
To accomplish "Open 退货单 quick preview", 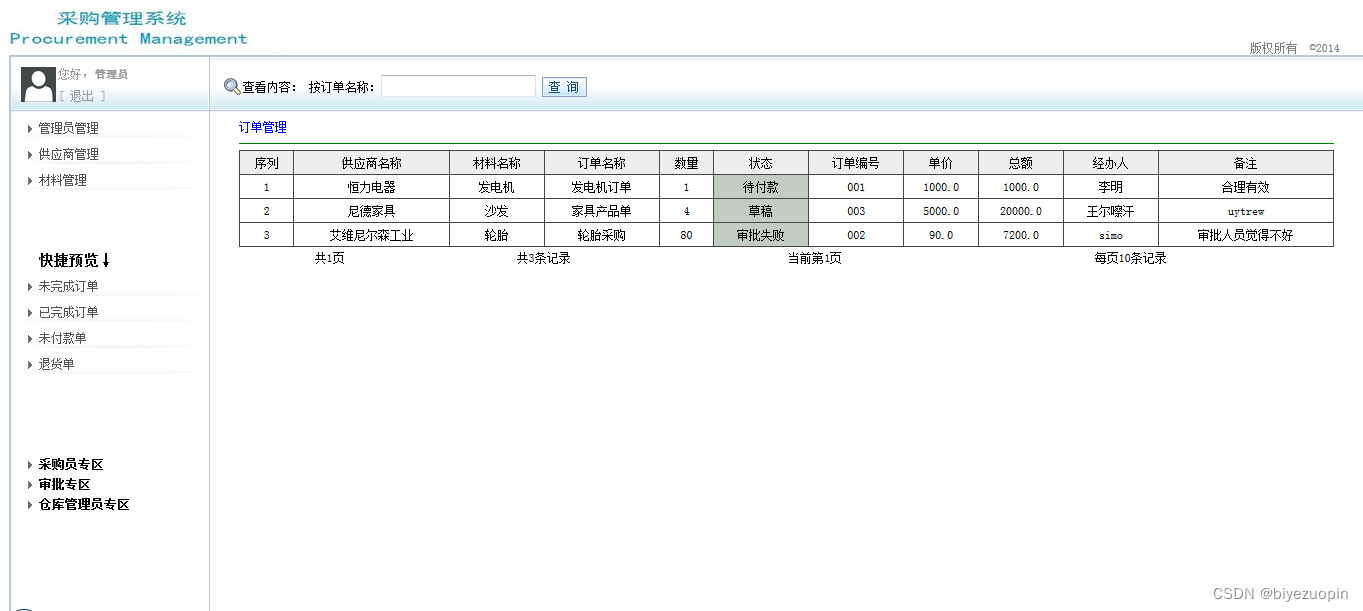I will coord(57,364).
